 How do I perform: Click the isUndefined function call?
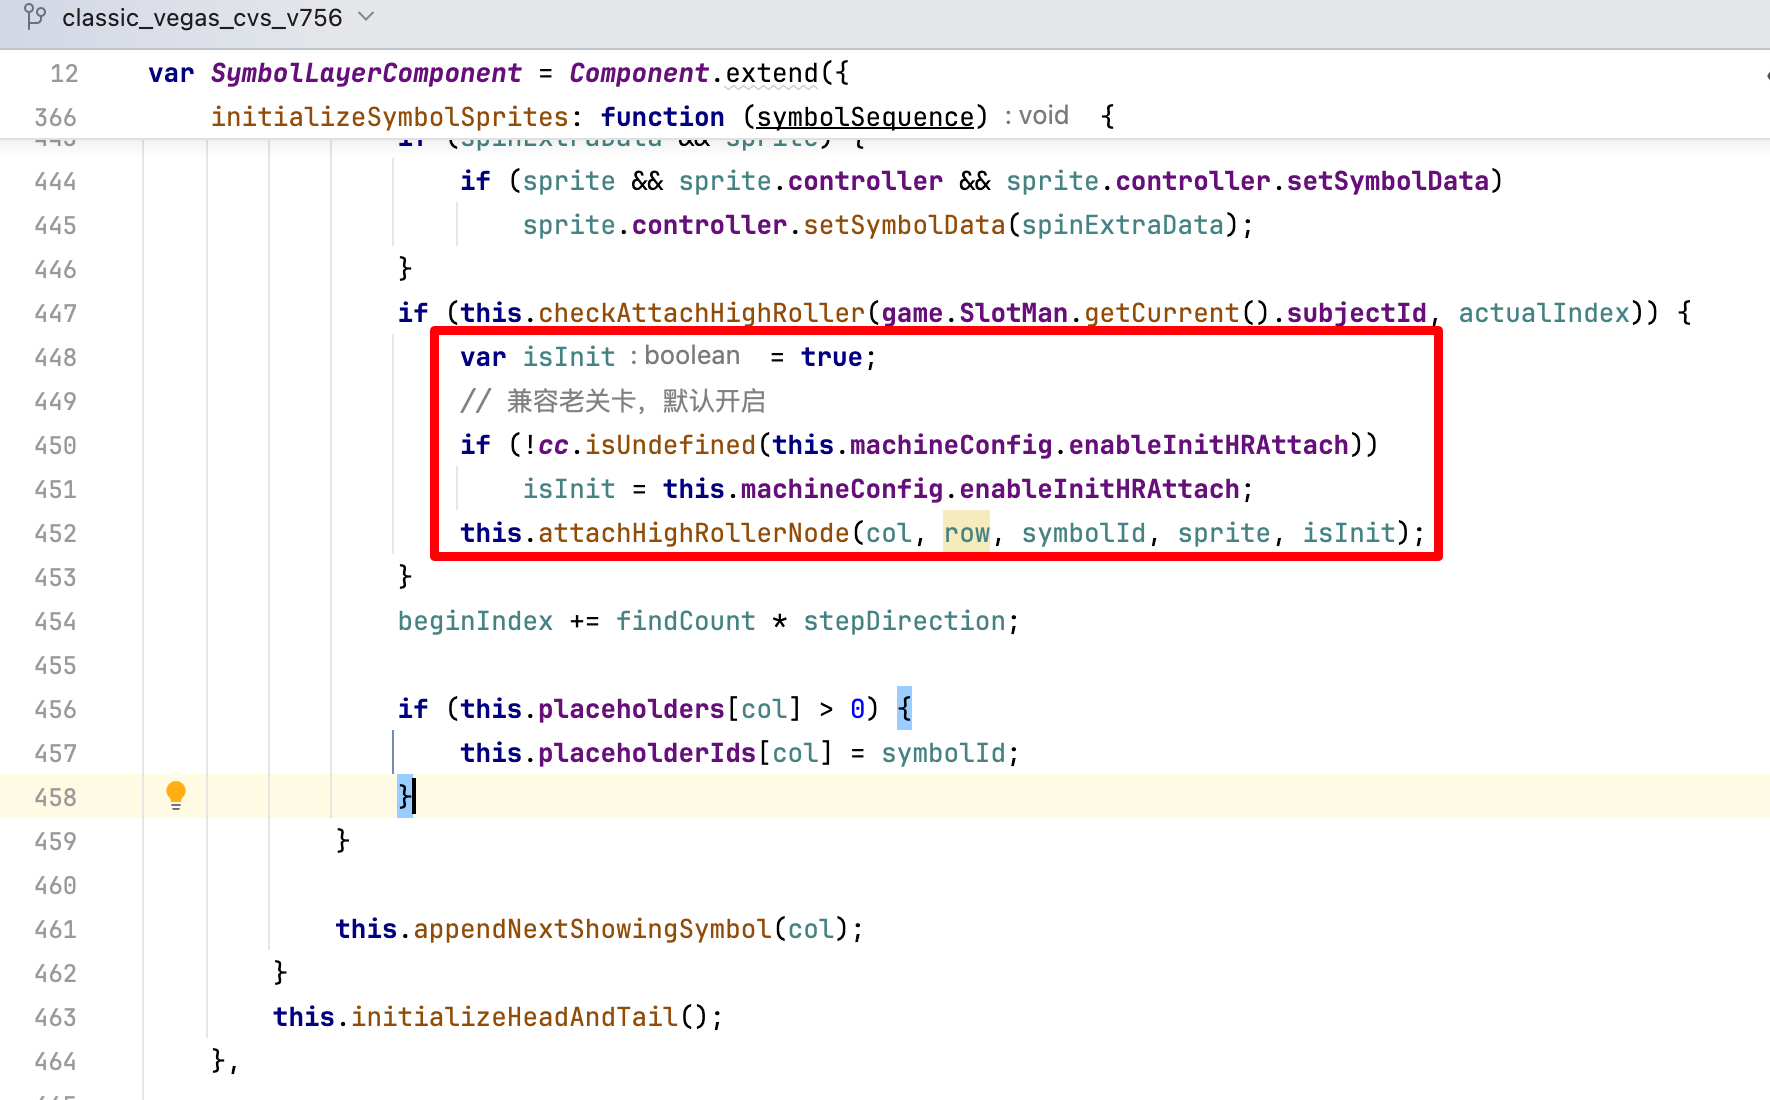tap(670, 445)
